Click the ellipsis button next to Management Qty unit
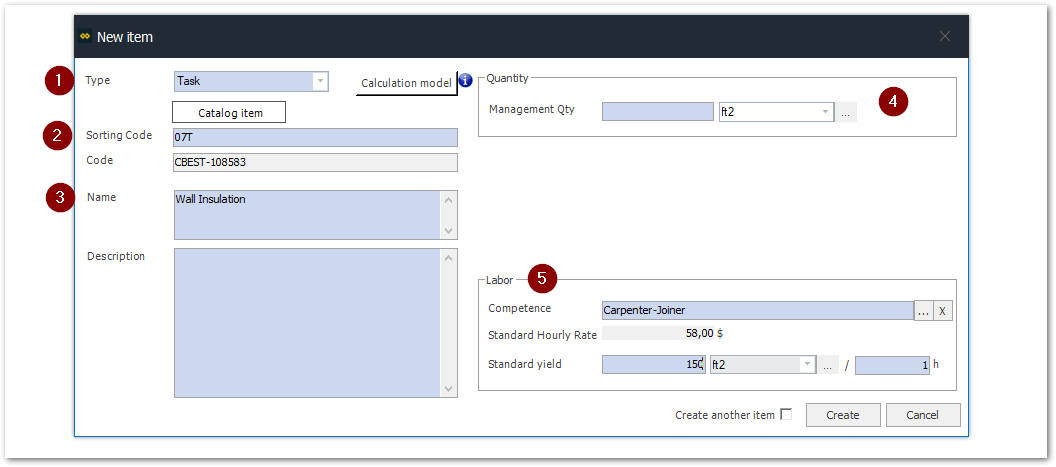 click(846, 112)
